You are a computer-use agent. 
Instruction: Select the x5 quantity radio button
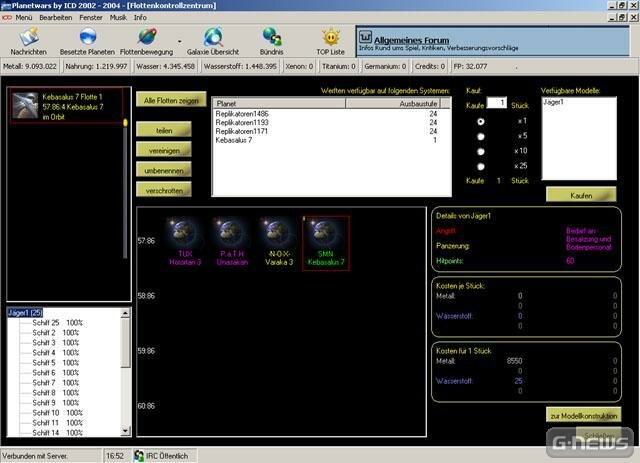(x=481, y=136)
